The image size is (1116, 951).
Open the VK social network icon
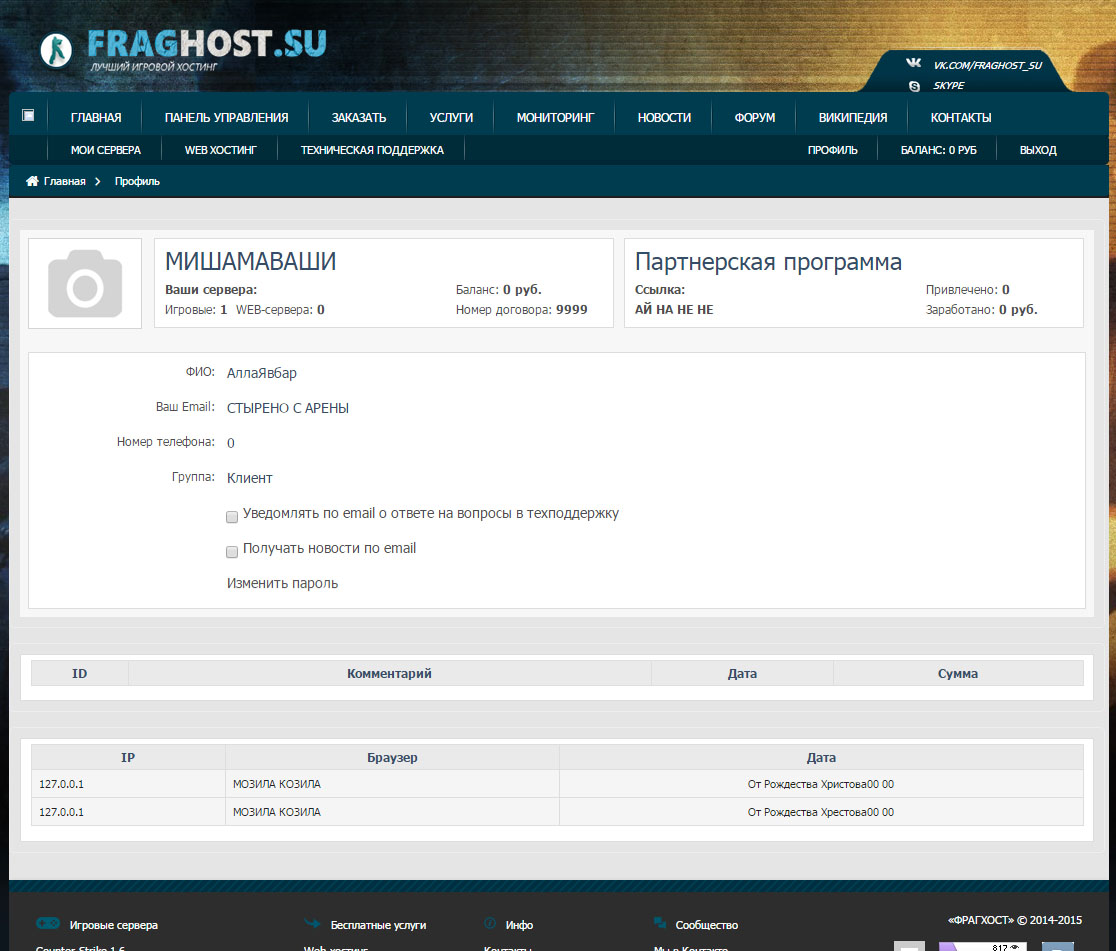tap(914, 63)
